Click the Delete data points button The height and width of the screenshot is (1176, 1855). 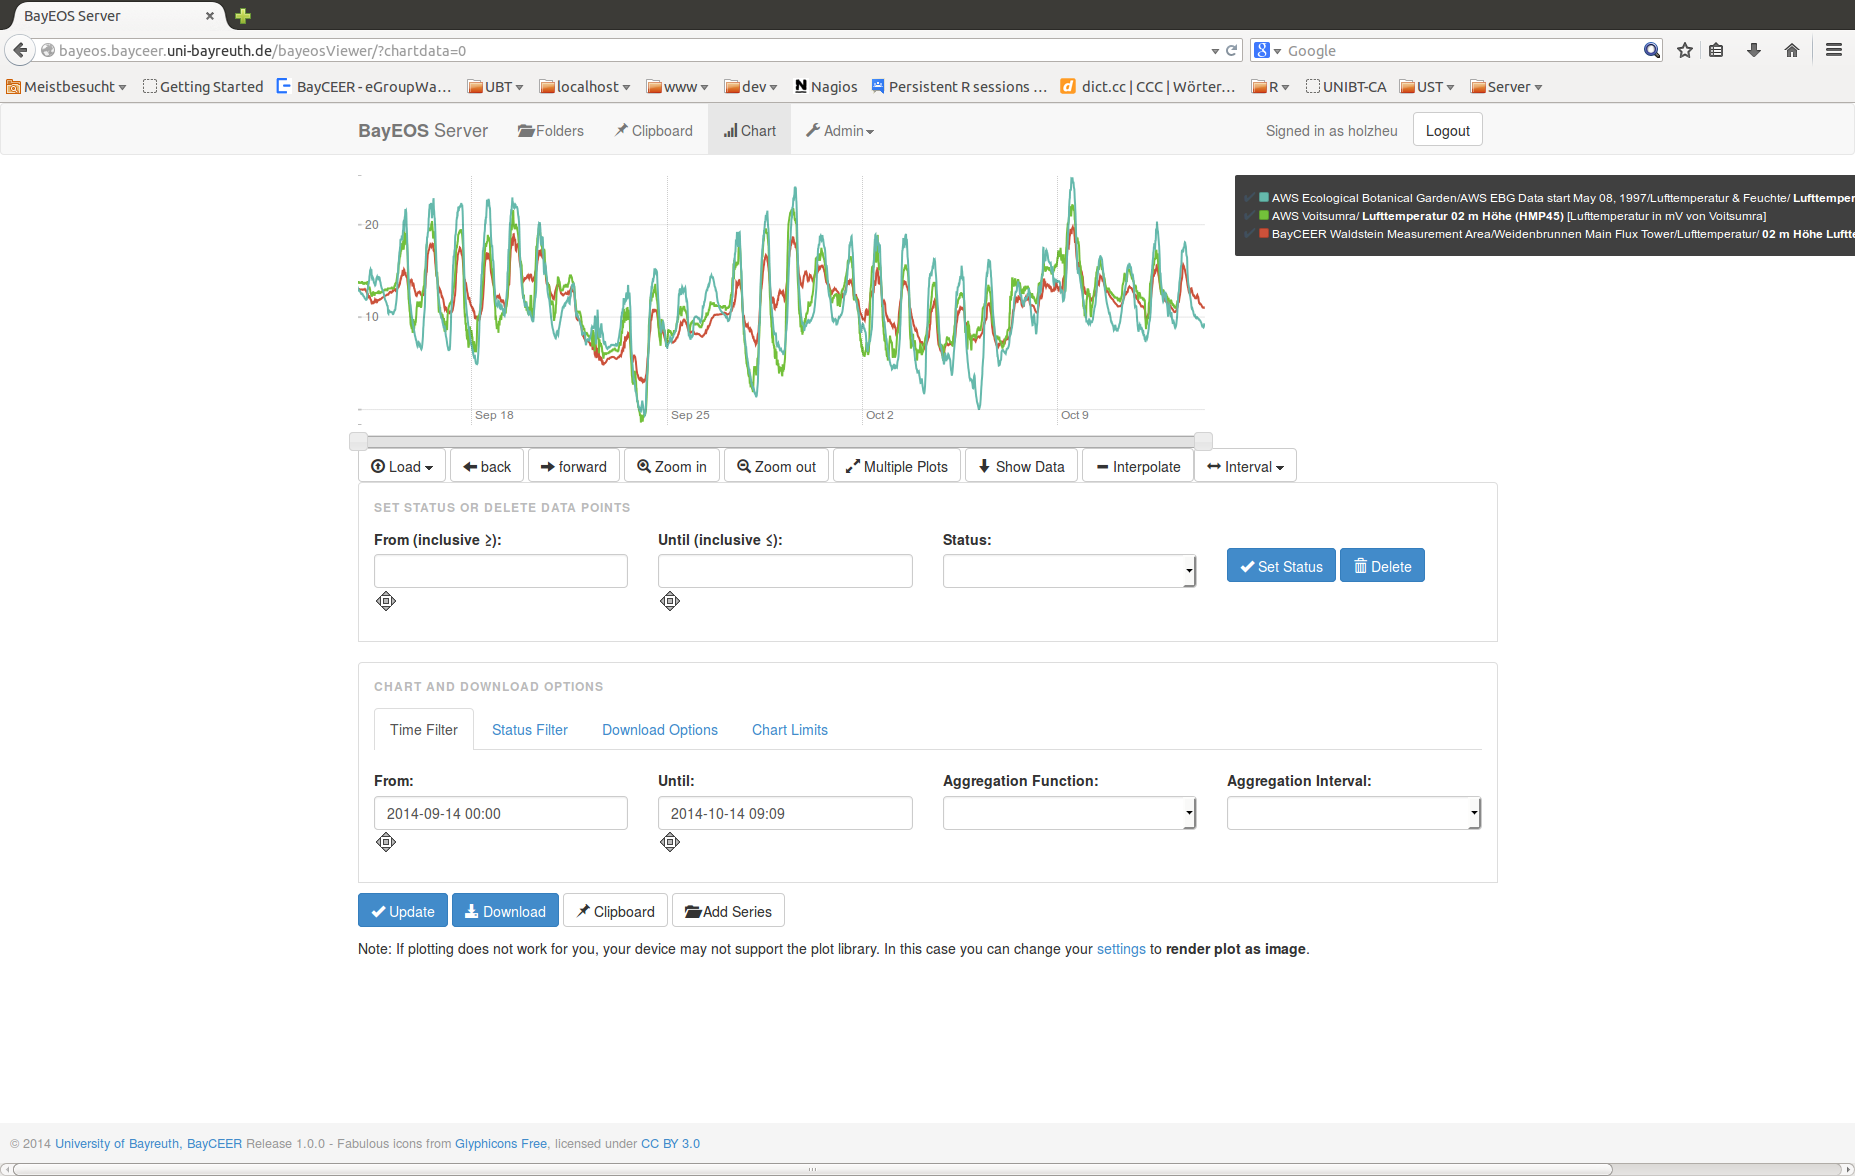click(1382, 566)
